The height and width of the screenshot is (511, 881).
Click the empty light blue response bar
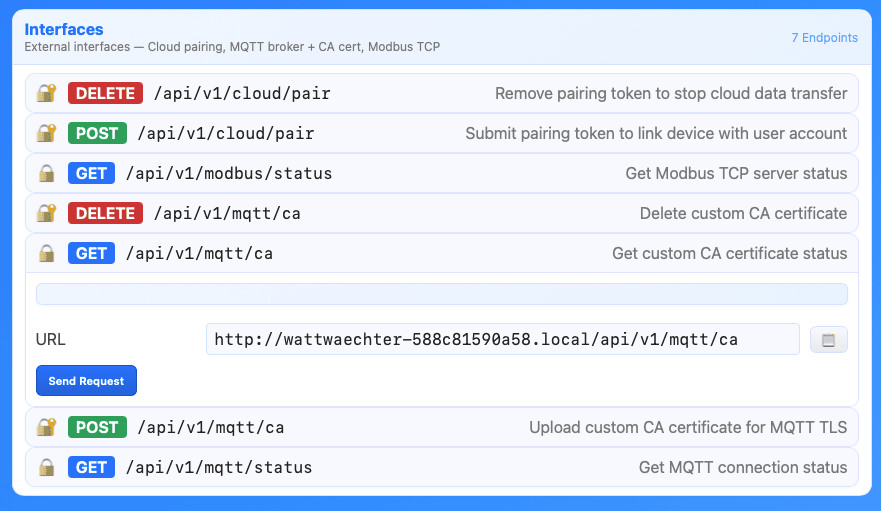pos(442,294)
